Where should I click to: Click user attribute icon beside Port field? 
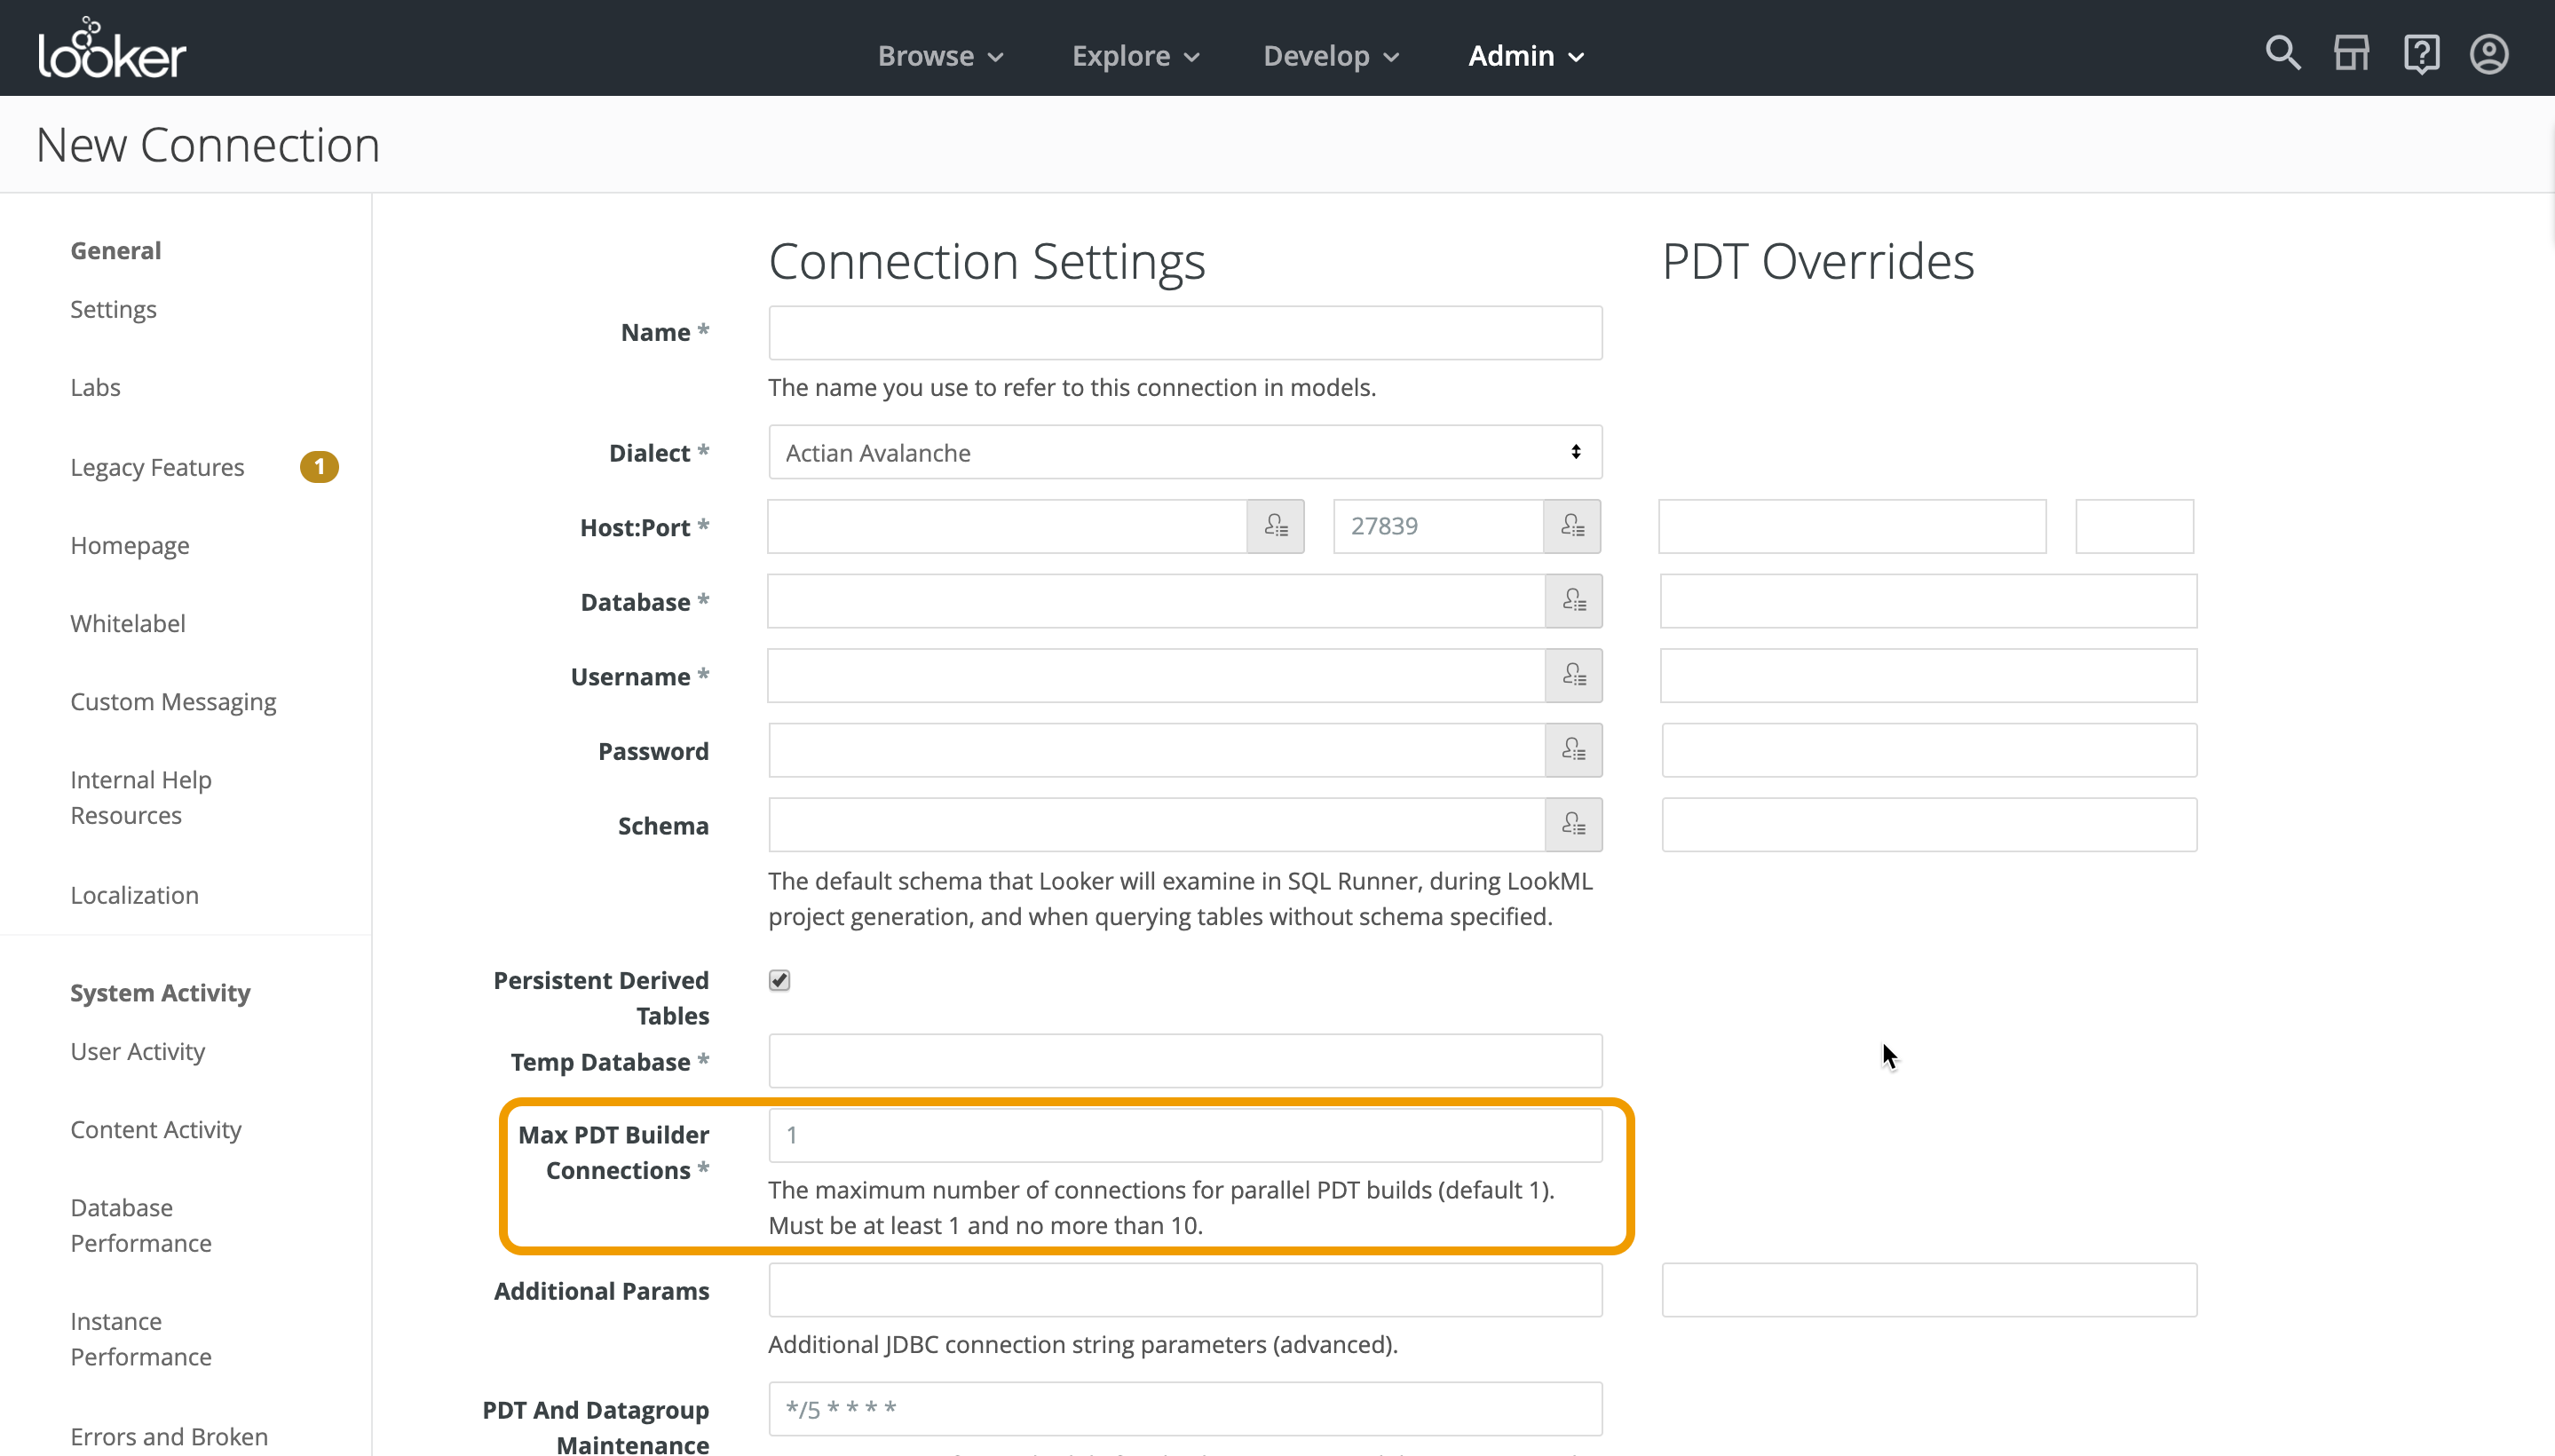pyautogui.click(x=1571, y=526)
